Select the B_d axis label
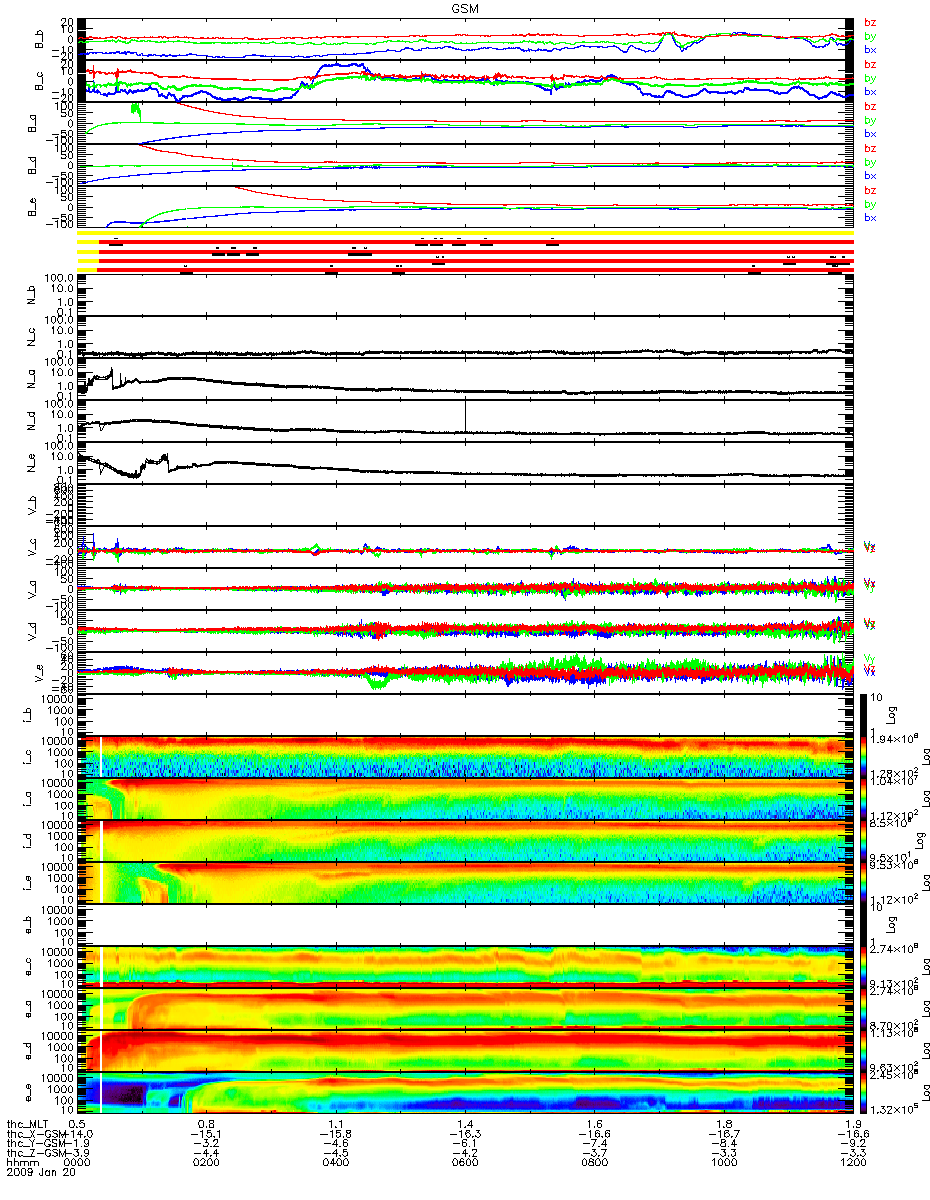 click(33, 165)
